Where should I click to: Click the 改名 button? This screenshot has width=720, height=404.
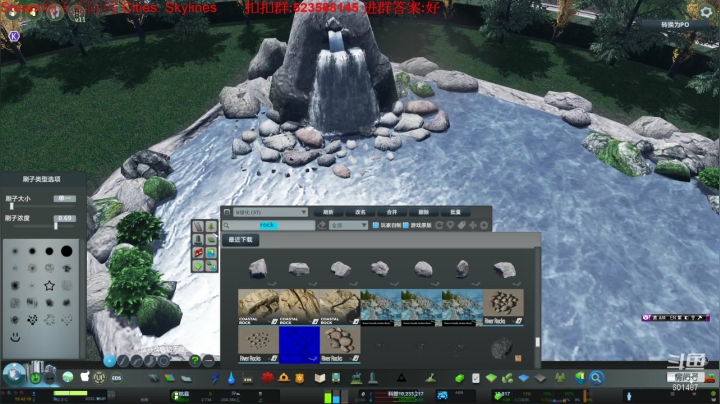point(360,212)
